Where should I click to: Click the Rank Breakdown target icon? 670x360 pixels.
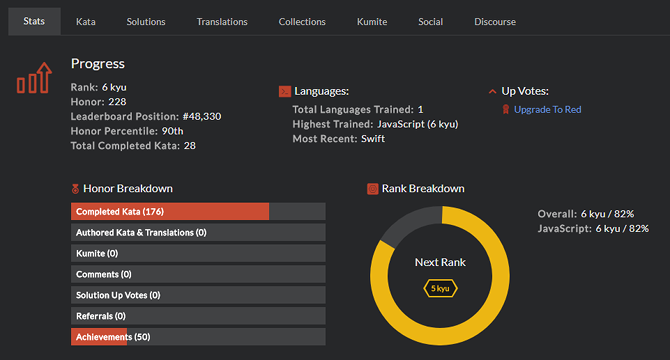(373, 189)
